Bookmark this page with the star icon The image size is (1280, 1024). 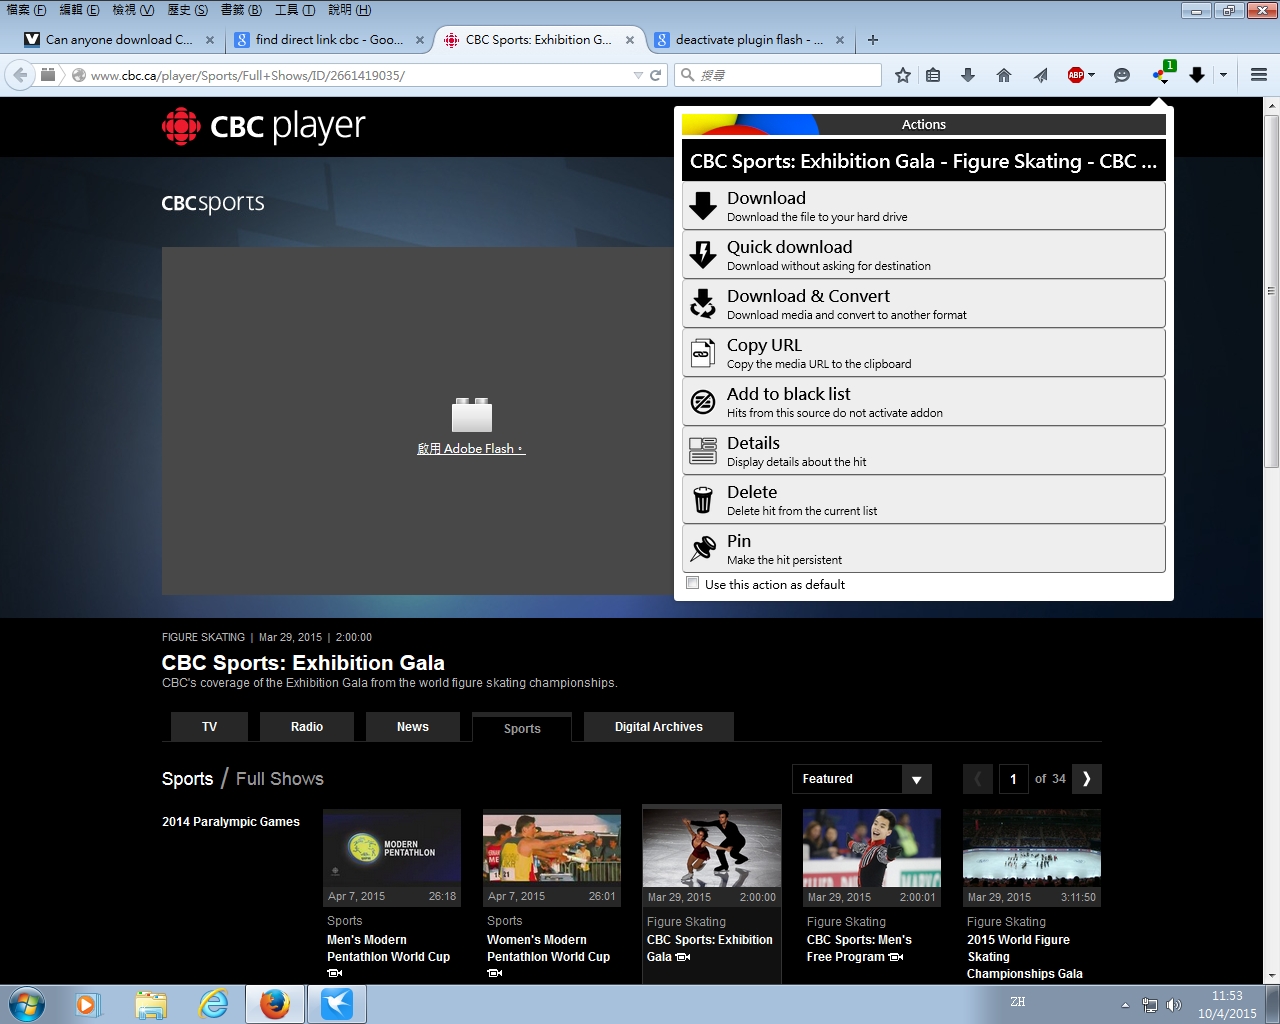click(x=903, y=75)
